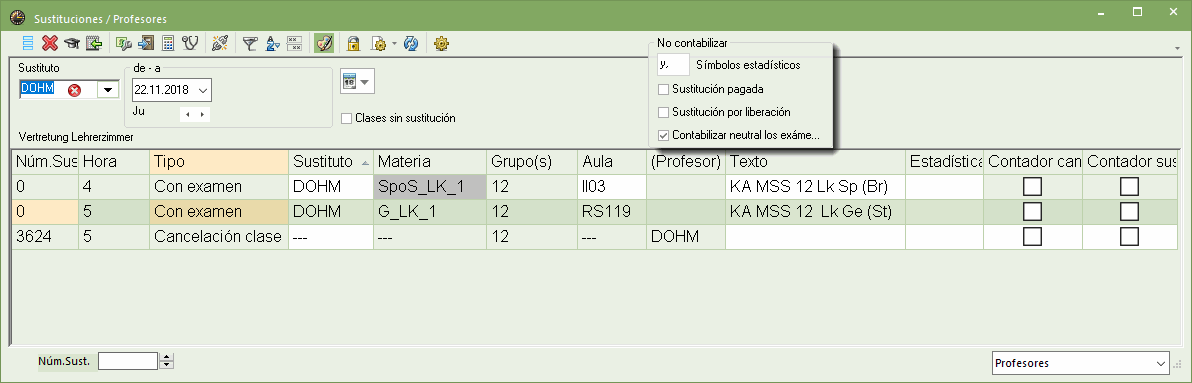Screen dimensions: 1192x383
Task: Click the stethoscope diagnosis toolbar icon
Action: [189, 43]
